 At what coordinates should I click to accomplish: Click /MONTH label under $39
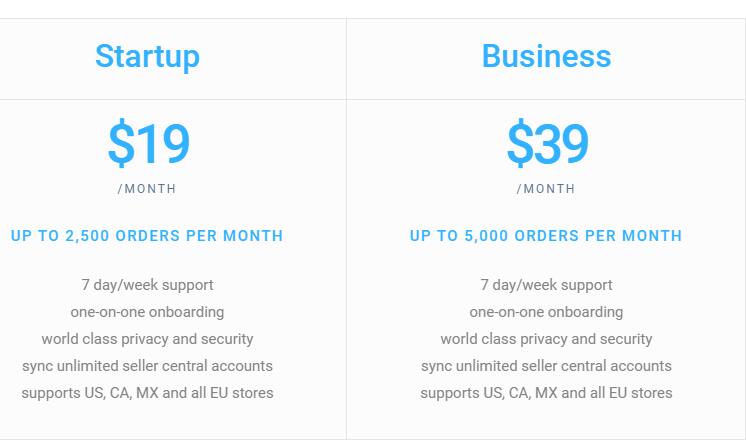tap(546, 189)
